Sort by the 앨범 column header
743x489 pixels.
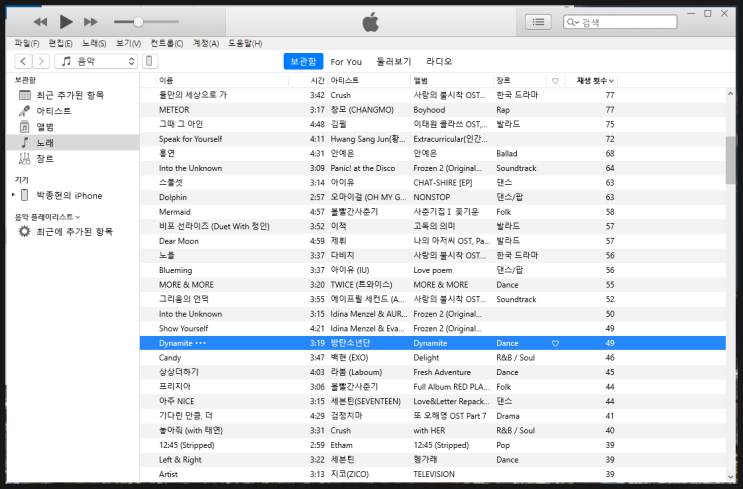[452, 81]
